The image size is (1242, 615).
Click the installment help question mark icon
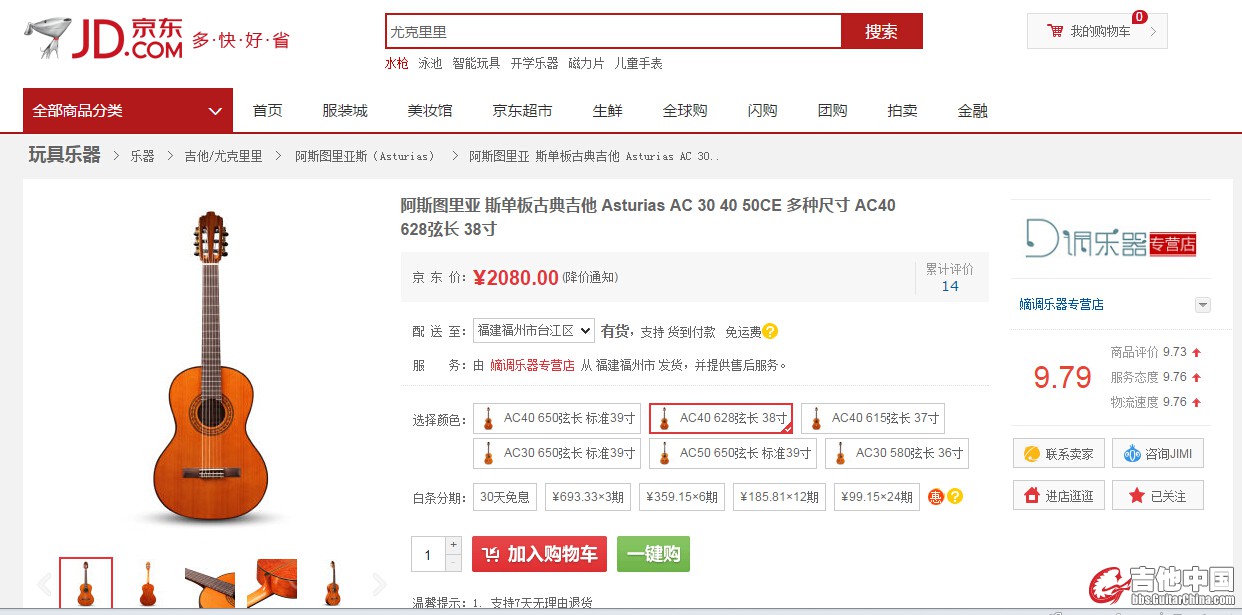pyautogui.click(x=955, y=496)
